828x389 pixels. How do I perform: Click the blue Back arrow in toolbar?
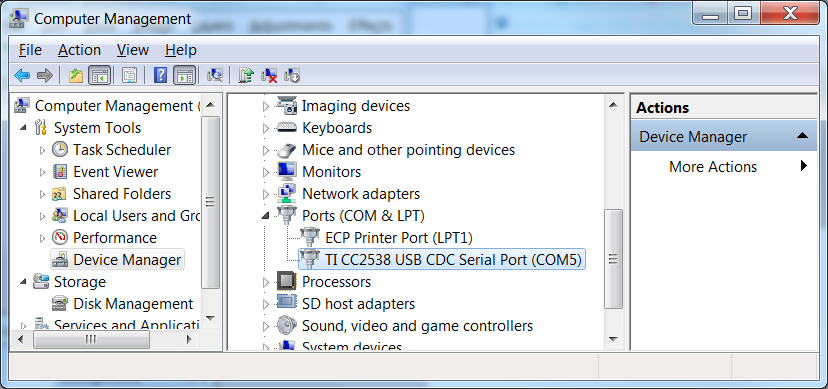tap(22, 75)
